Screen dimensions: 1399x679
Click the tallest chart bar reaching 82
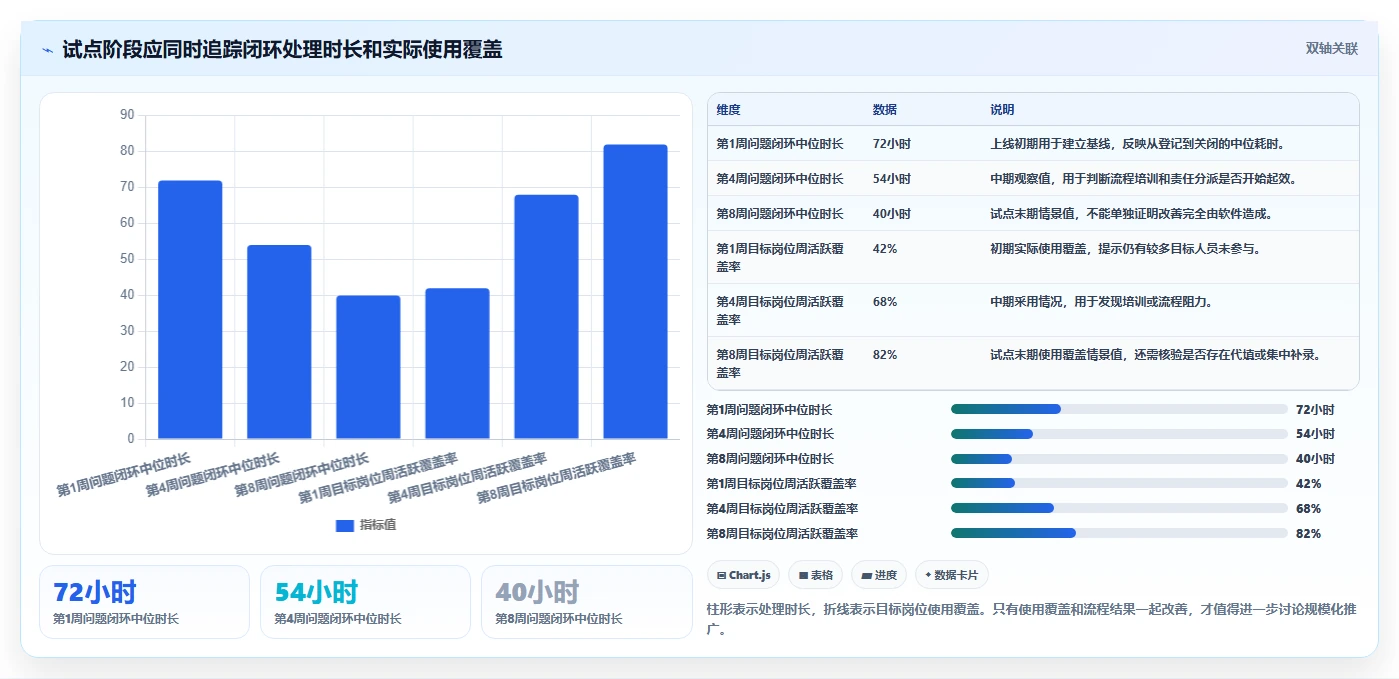coord(635,292)
